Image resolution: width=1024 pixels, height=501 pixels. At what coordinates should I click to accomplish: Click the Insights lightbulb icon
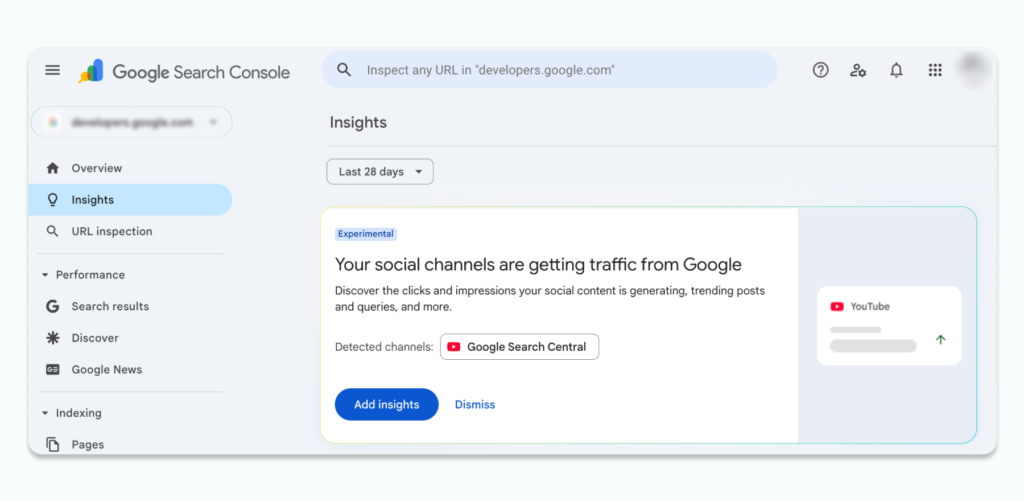click(x=53, y=200)
